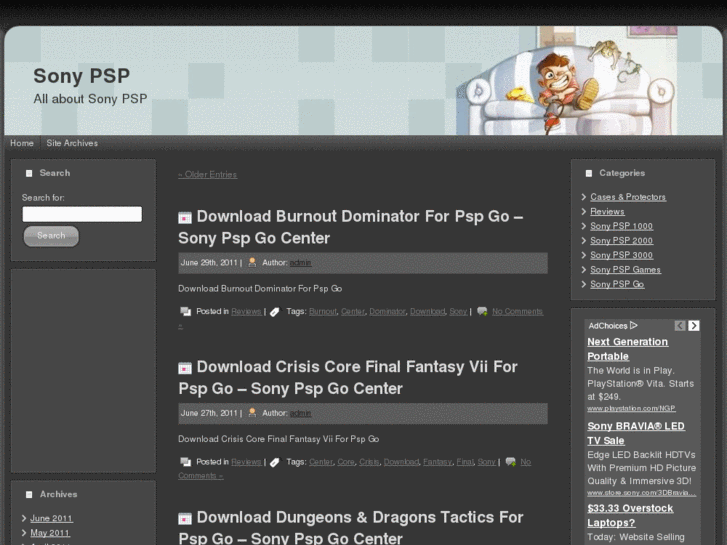This screenshot has height=545, width=727.
Task: Open Sony PSP 3000 category
Action: [621, 255]
